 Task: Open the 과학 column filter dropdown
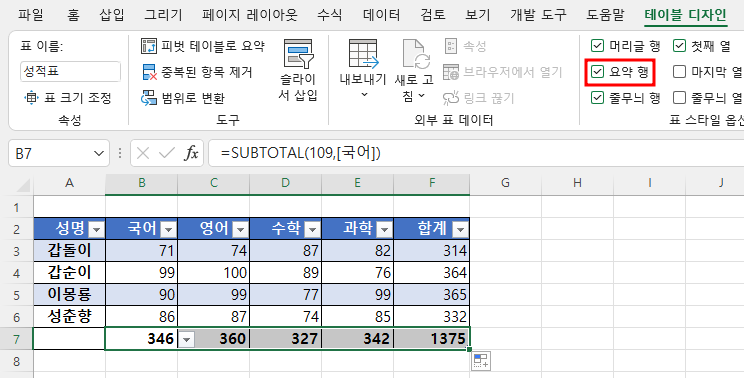coord(384,230)
